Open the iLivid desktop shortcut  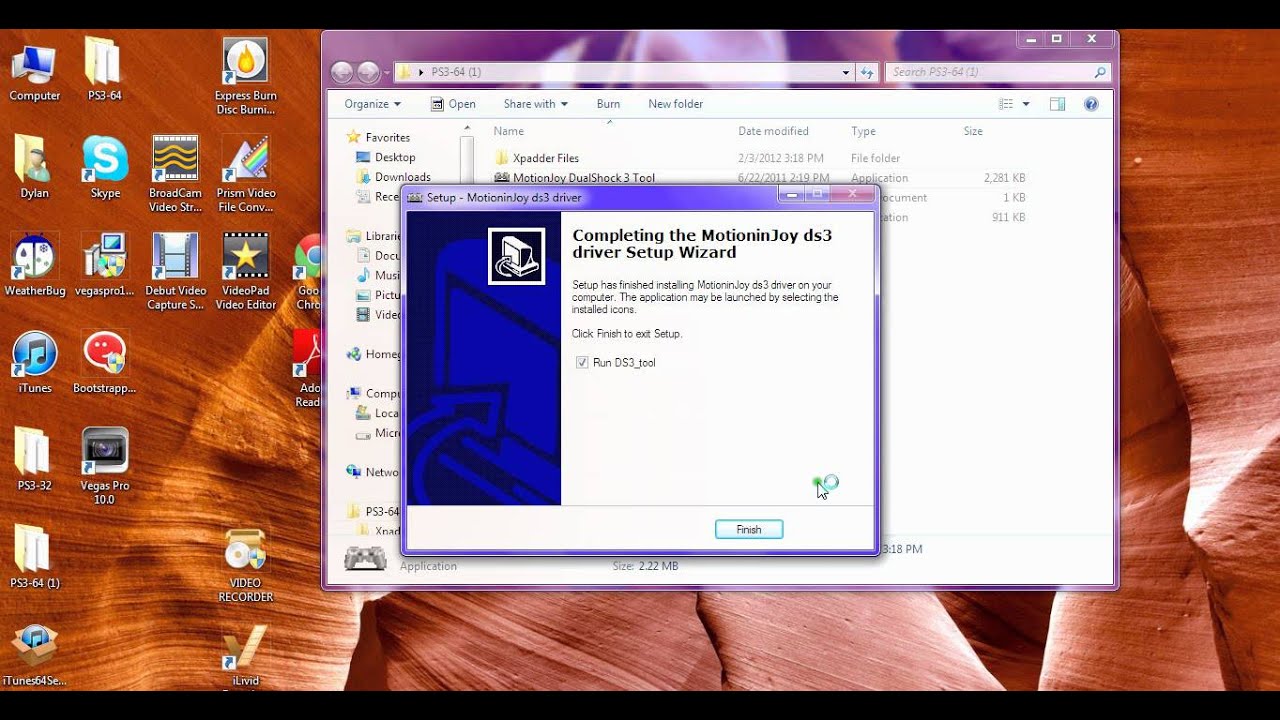pyautogui.click(x=245, y=655)
